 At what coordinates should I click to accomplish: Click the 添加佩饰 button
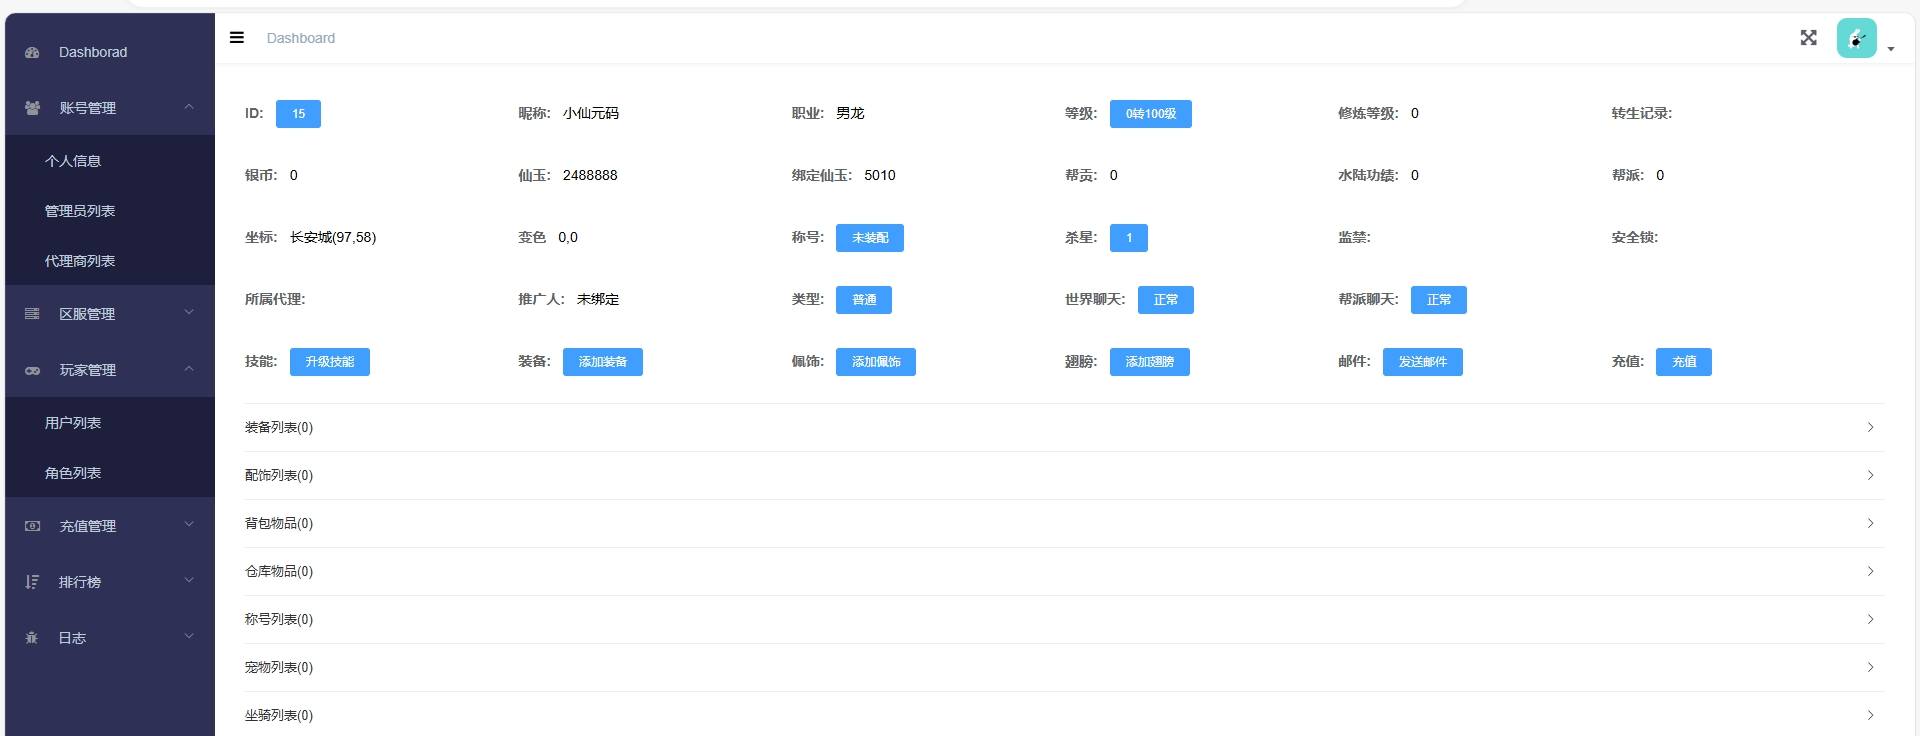876,362
